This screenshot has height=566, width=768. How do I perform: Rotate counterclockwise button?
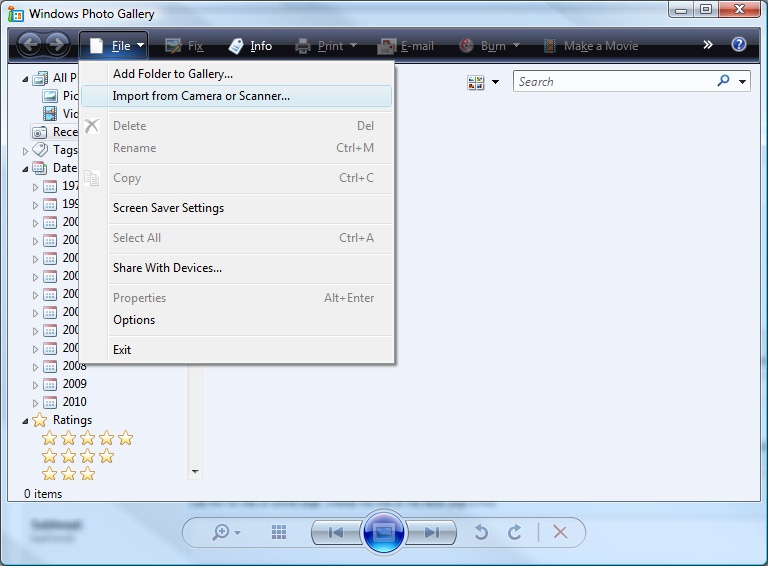[x=481, y=532]
